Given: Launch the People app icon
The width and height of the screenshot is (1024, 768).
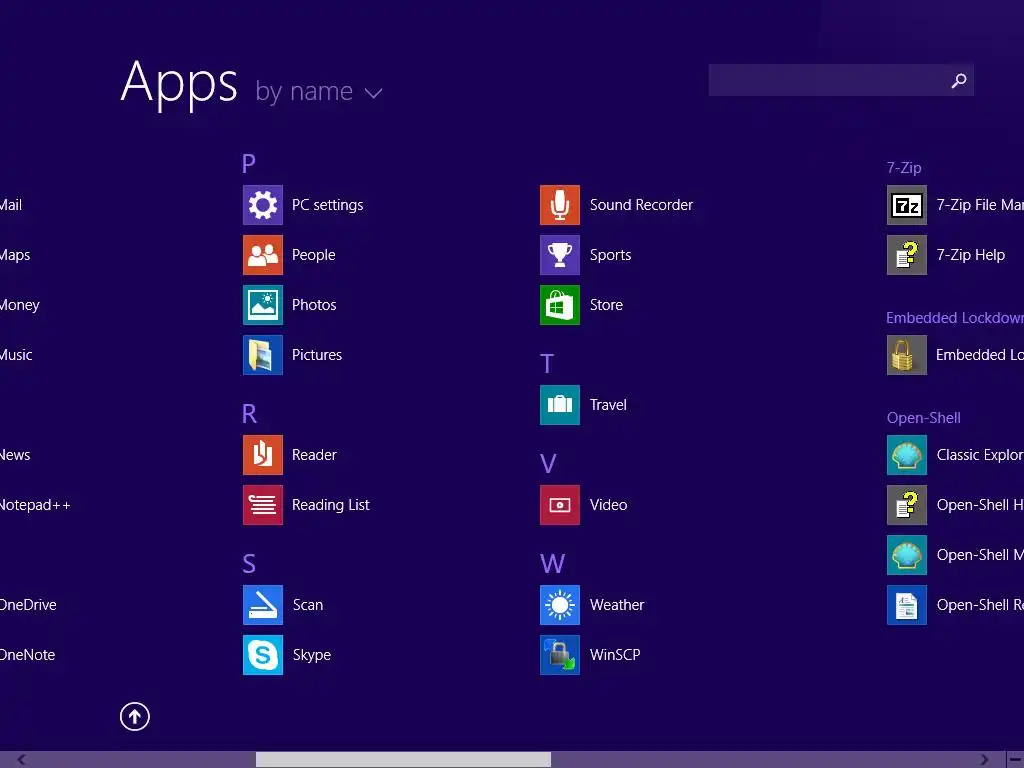Looking at the screenshot, I should [263, 255].
